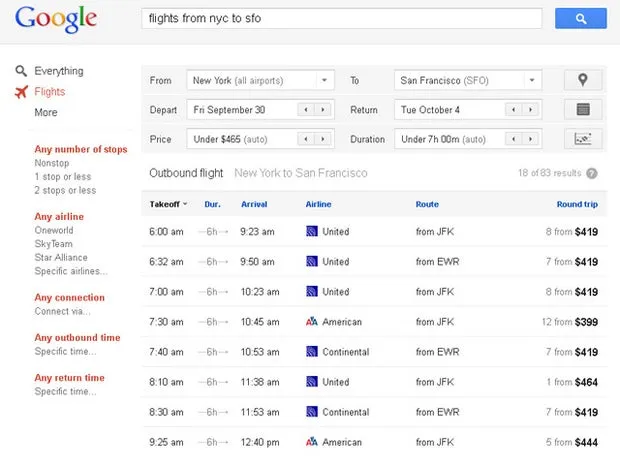Decrease the Price limit arrow

tap(306, 139)
